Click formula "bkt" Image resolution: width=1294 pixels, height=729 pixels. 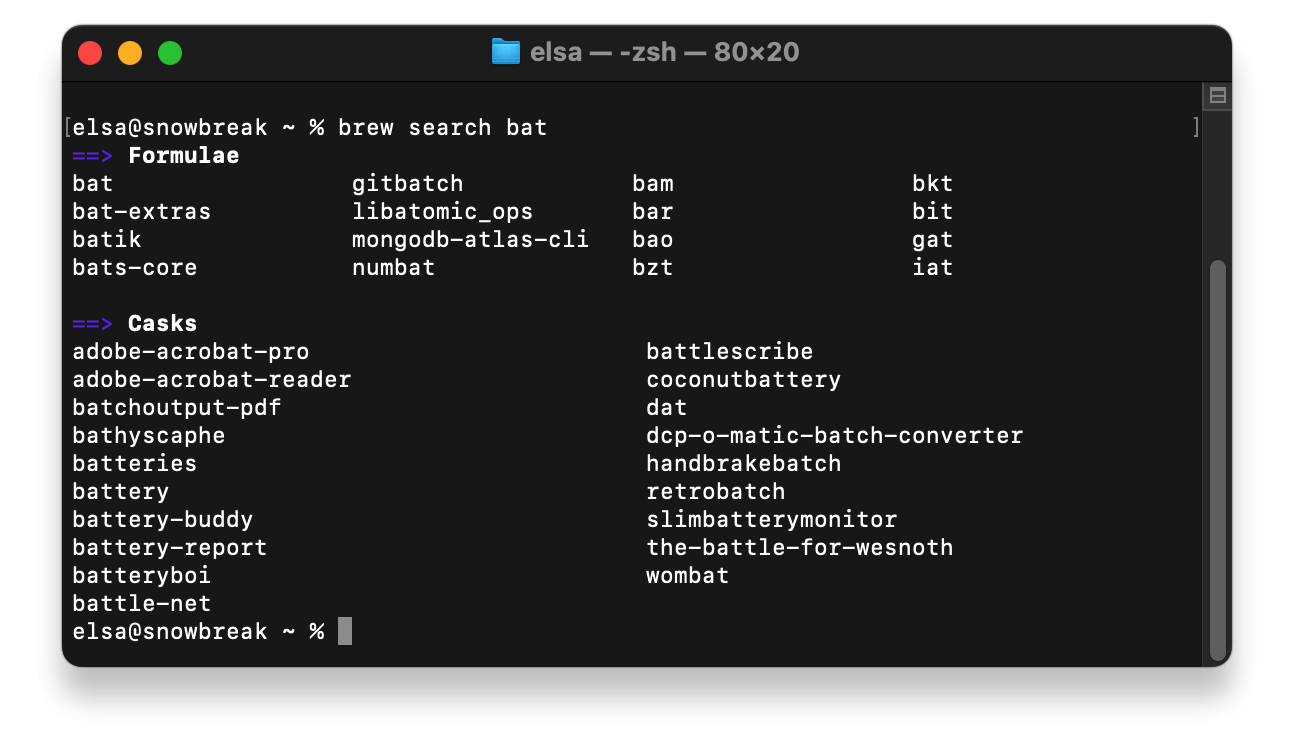933,184
